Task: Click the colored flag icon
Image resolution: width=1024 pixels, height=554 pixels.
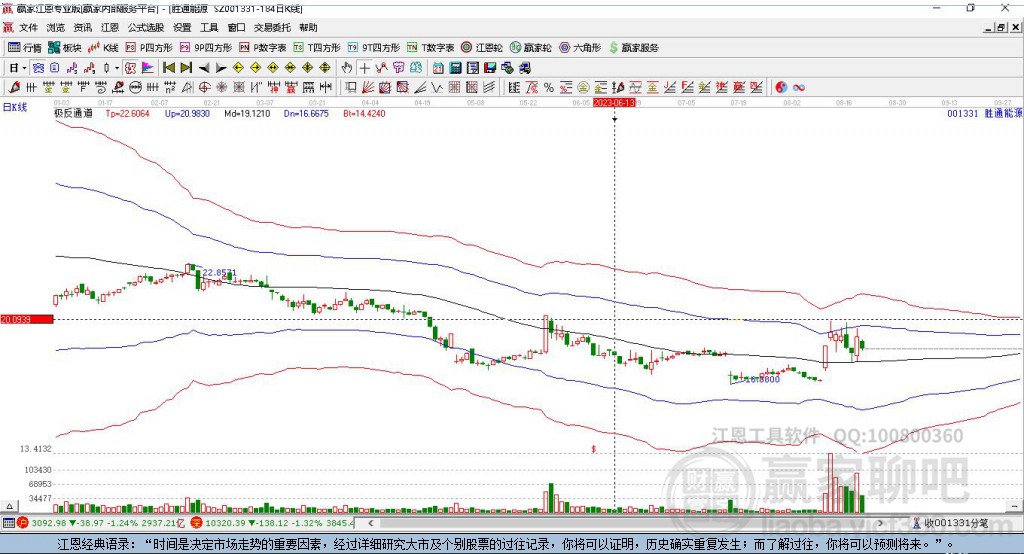Action: point(148,68)
